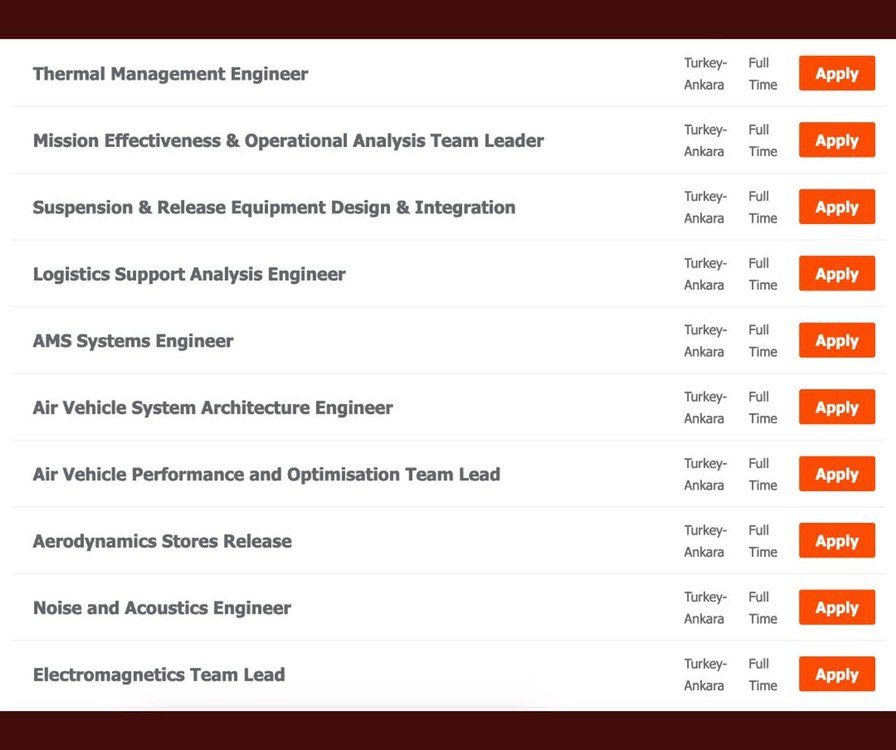Apply for Electromagnetics Team Lead role
Screen dimensions: 896x750
coord(836,675)
